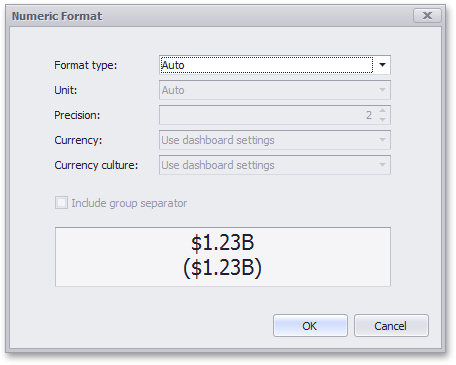
Task: Confirm with the OK button
Action: 310,326
